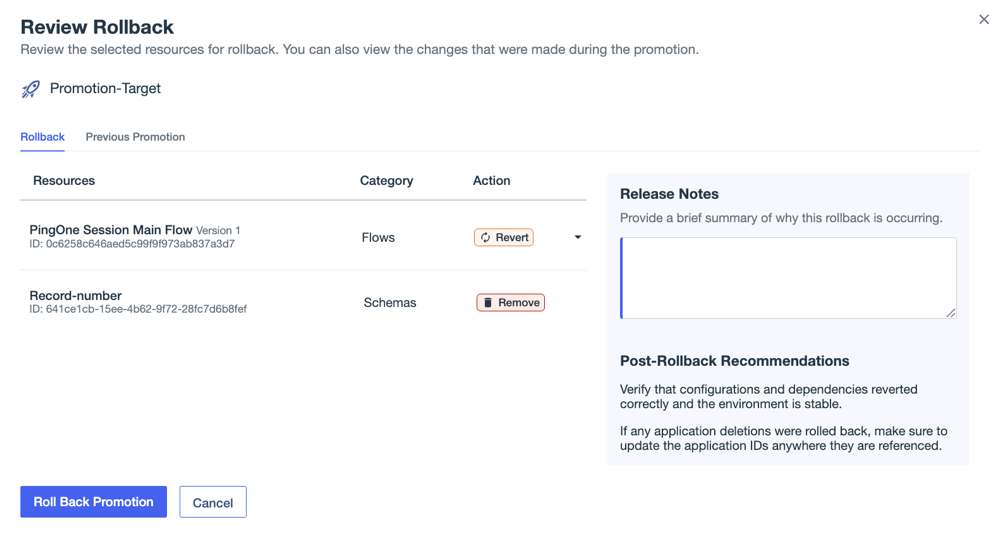
Task: Click the Revert action badge
Action: (504, 237)
